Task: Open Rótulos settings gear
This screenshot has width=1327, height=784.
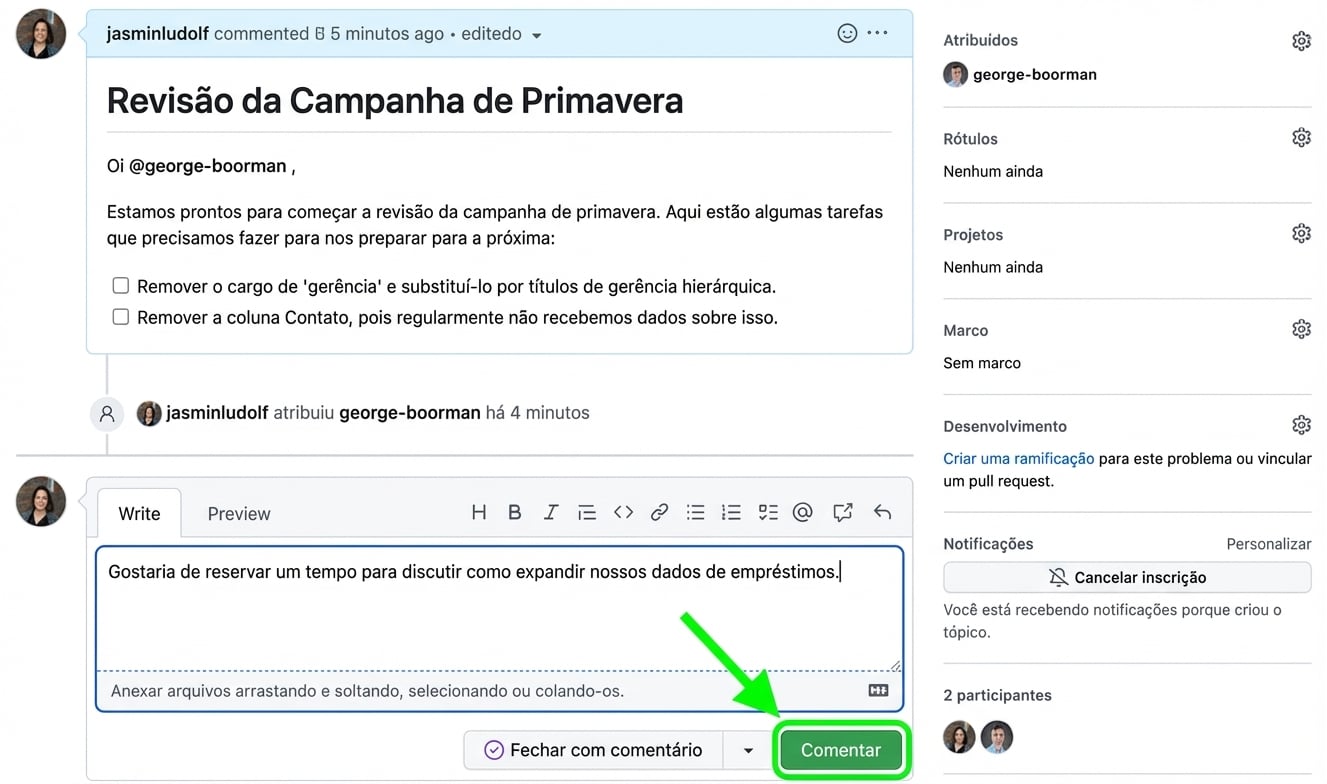Action: coord(1301,137)
